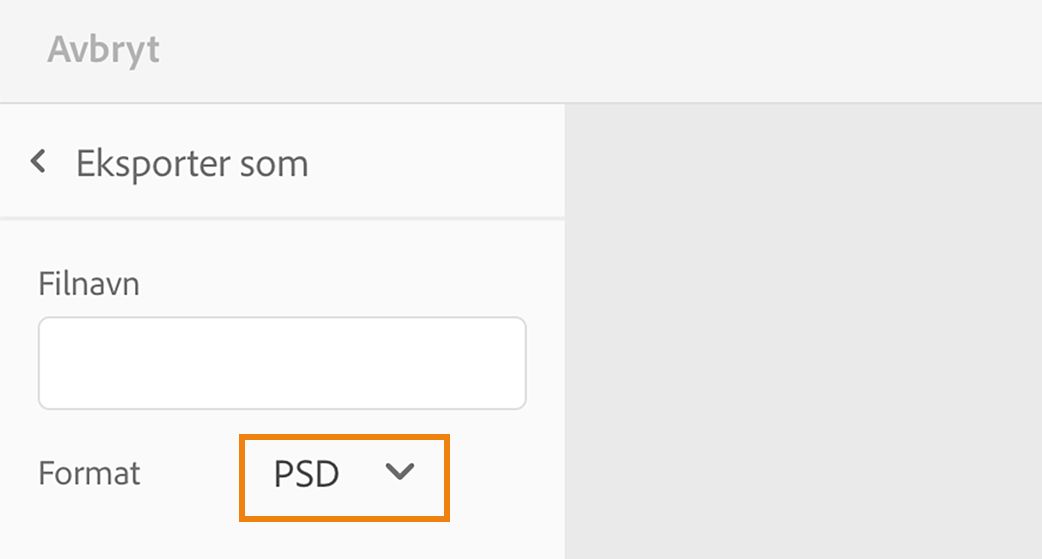Click the Eksporter som header title
The height and width of the screenshot is (559, 1042).
tap(192, 163)
